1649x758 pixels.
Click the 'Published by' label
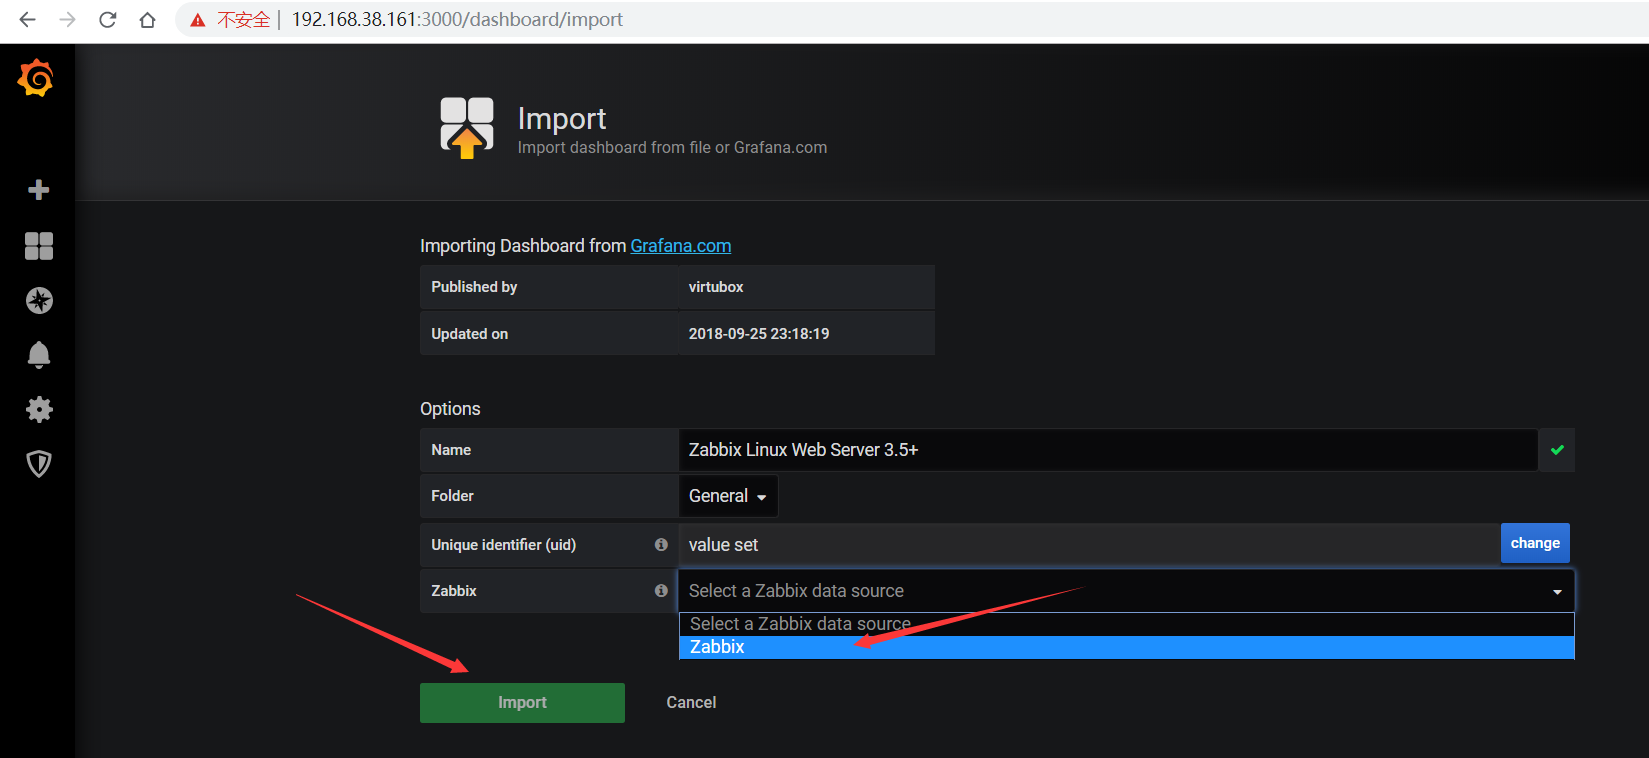click(x=474, y=287)
